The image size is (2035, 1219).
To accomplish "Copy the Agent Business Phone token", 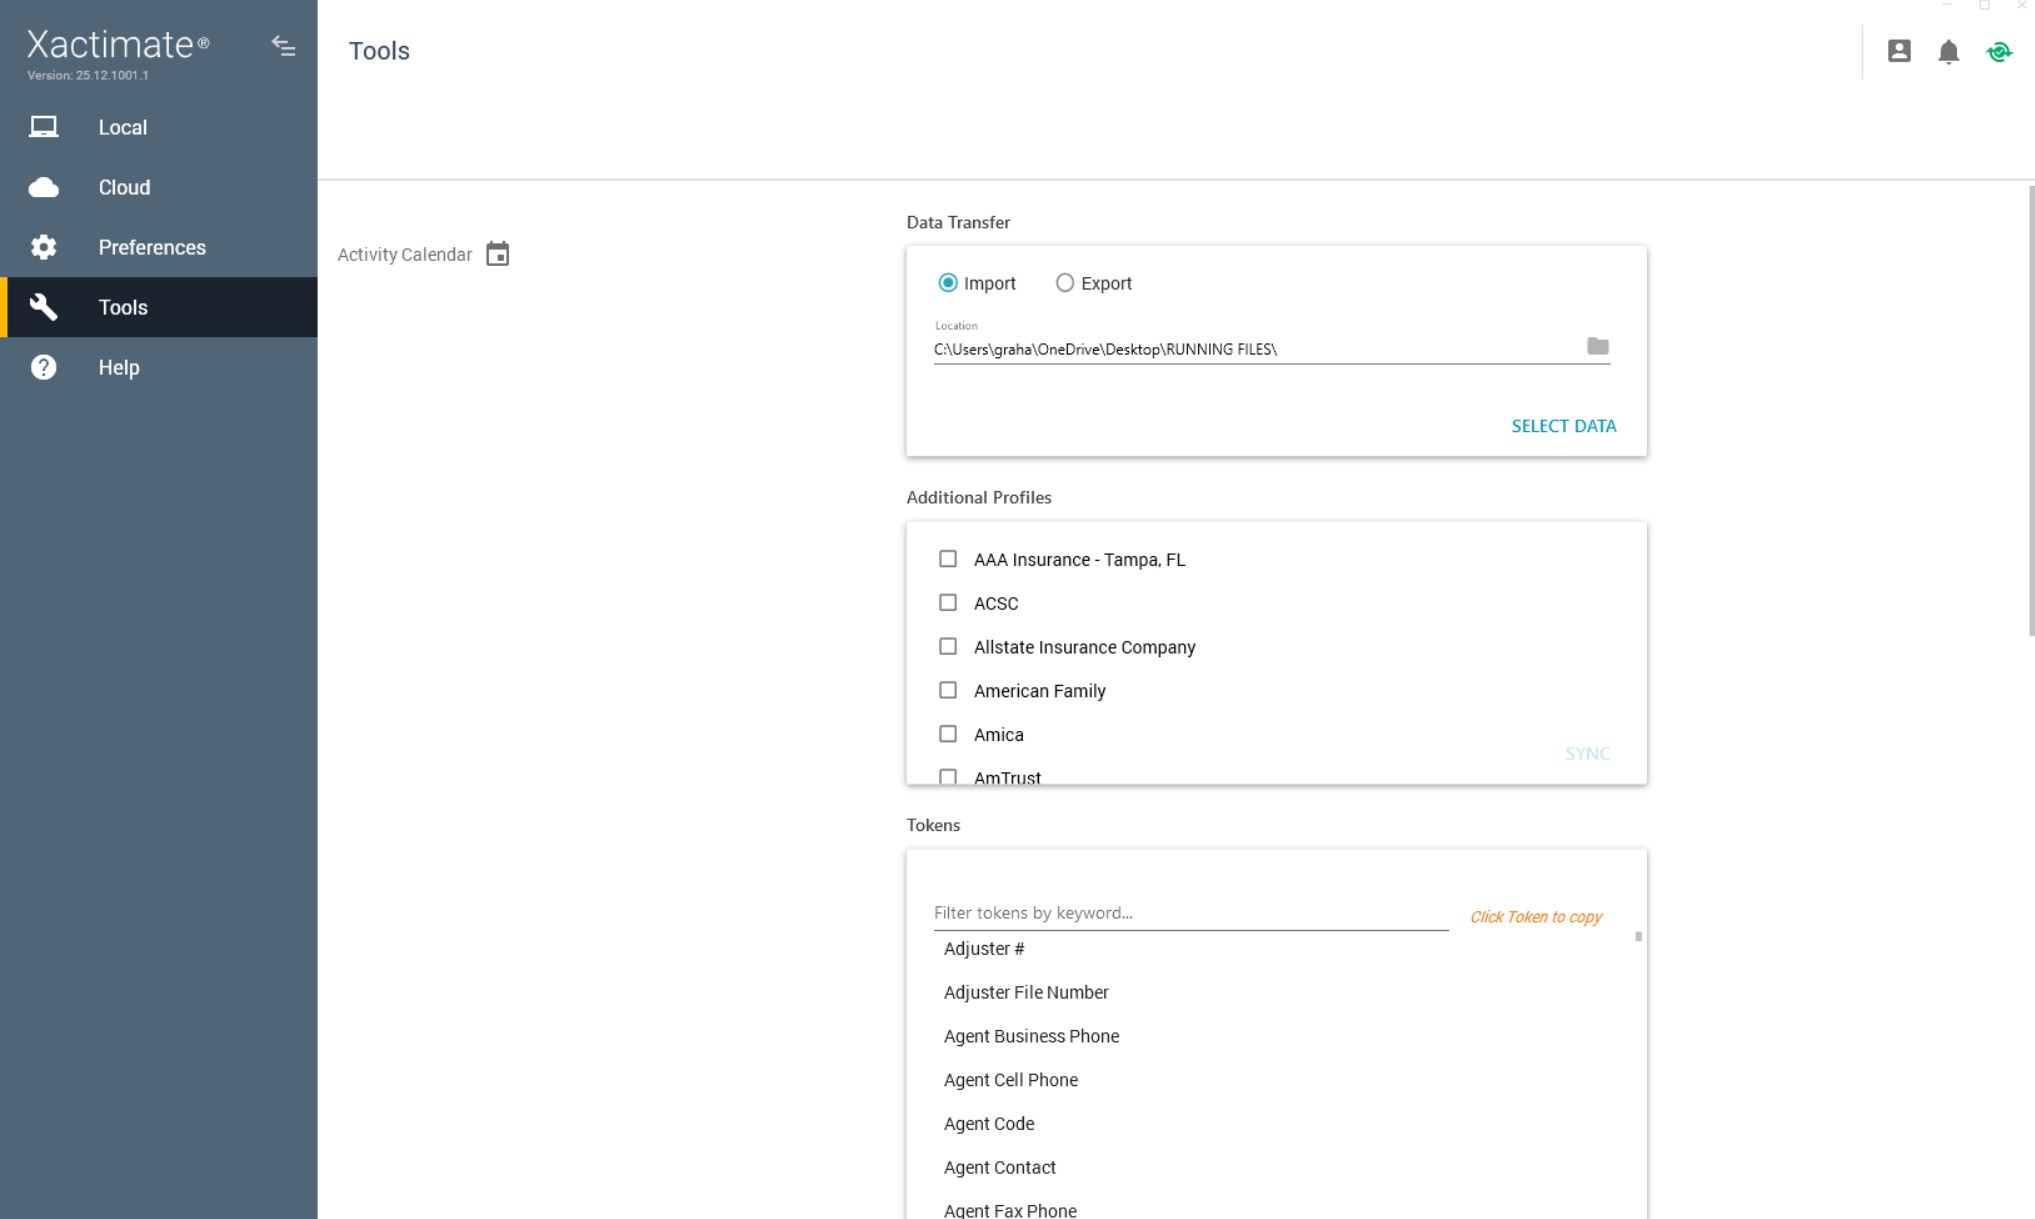I will click(x=1031, y=1036).
